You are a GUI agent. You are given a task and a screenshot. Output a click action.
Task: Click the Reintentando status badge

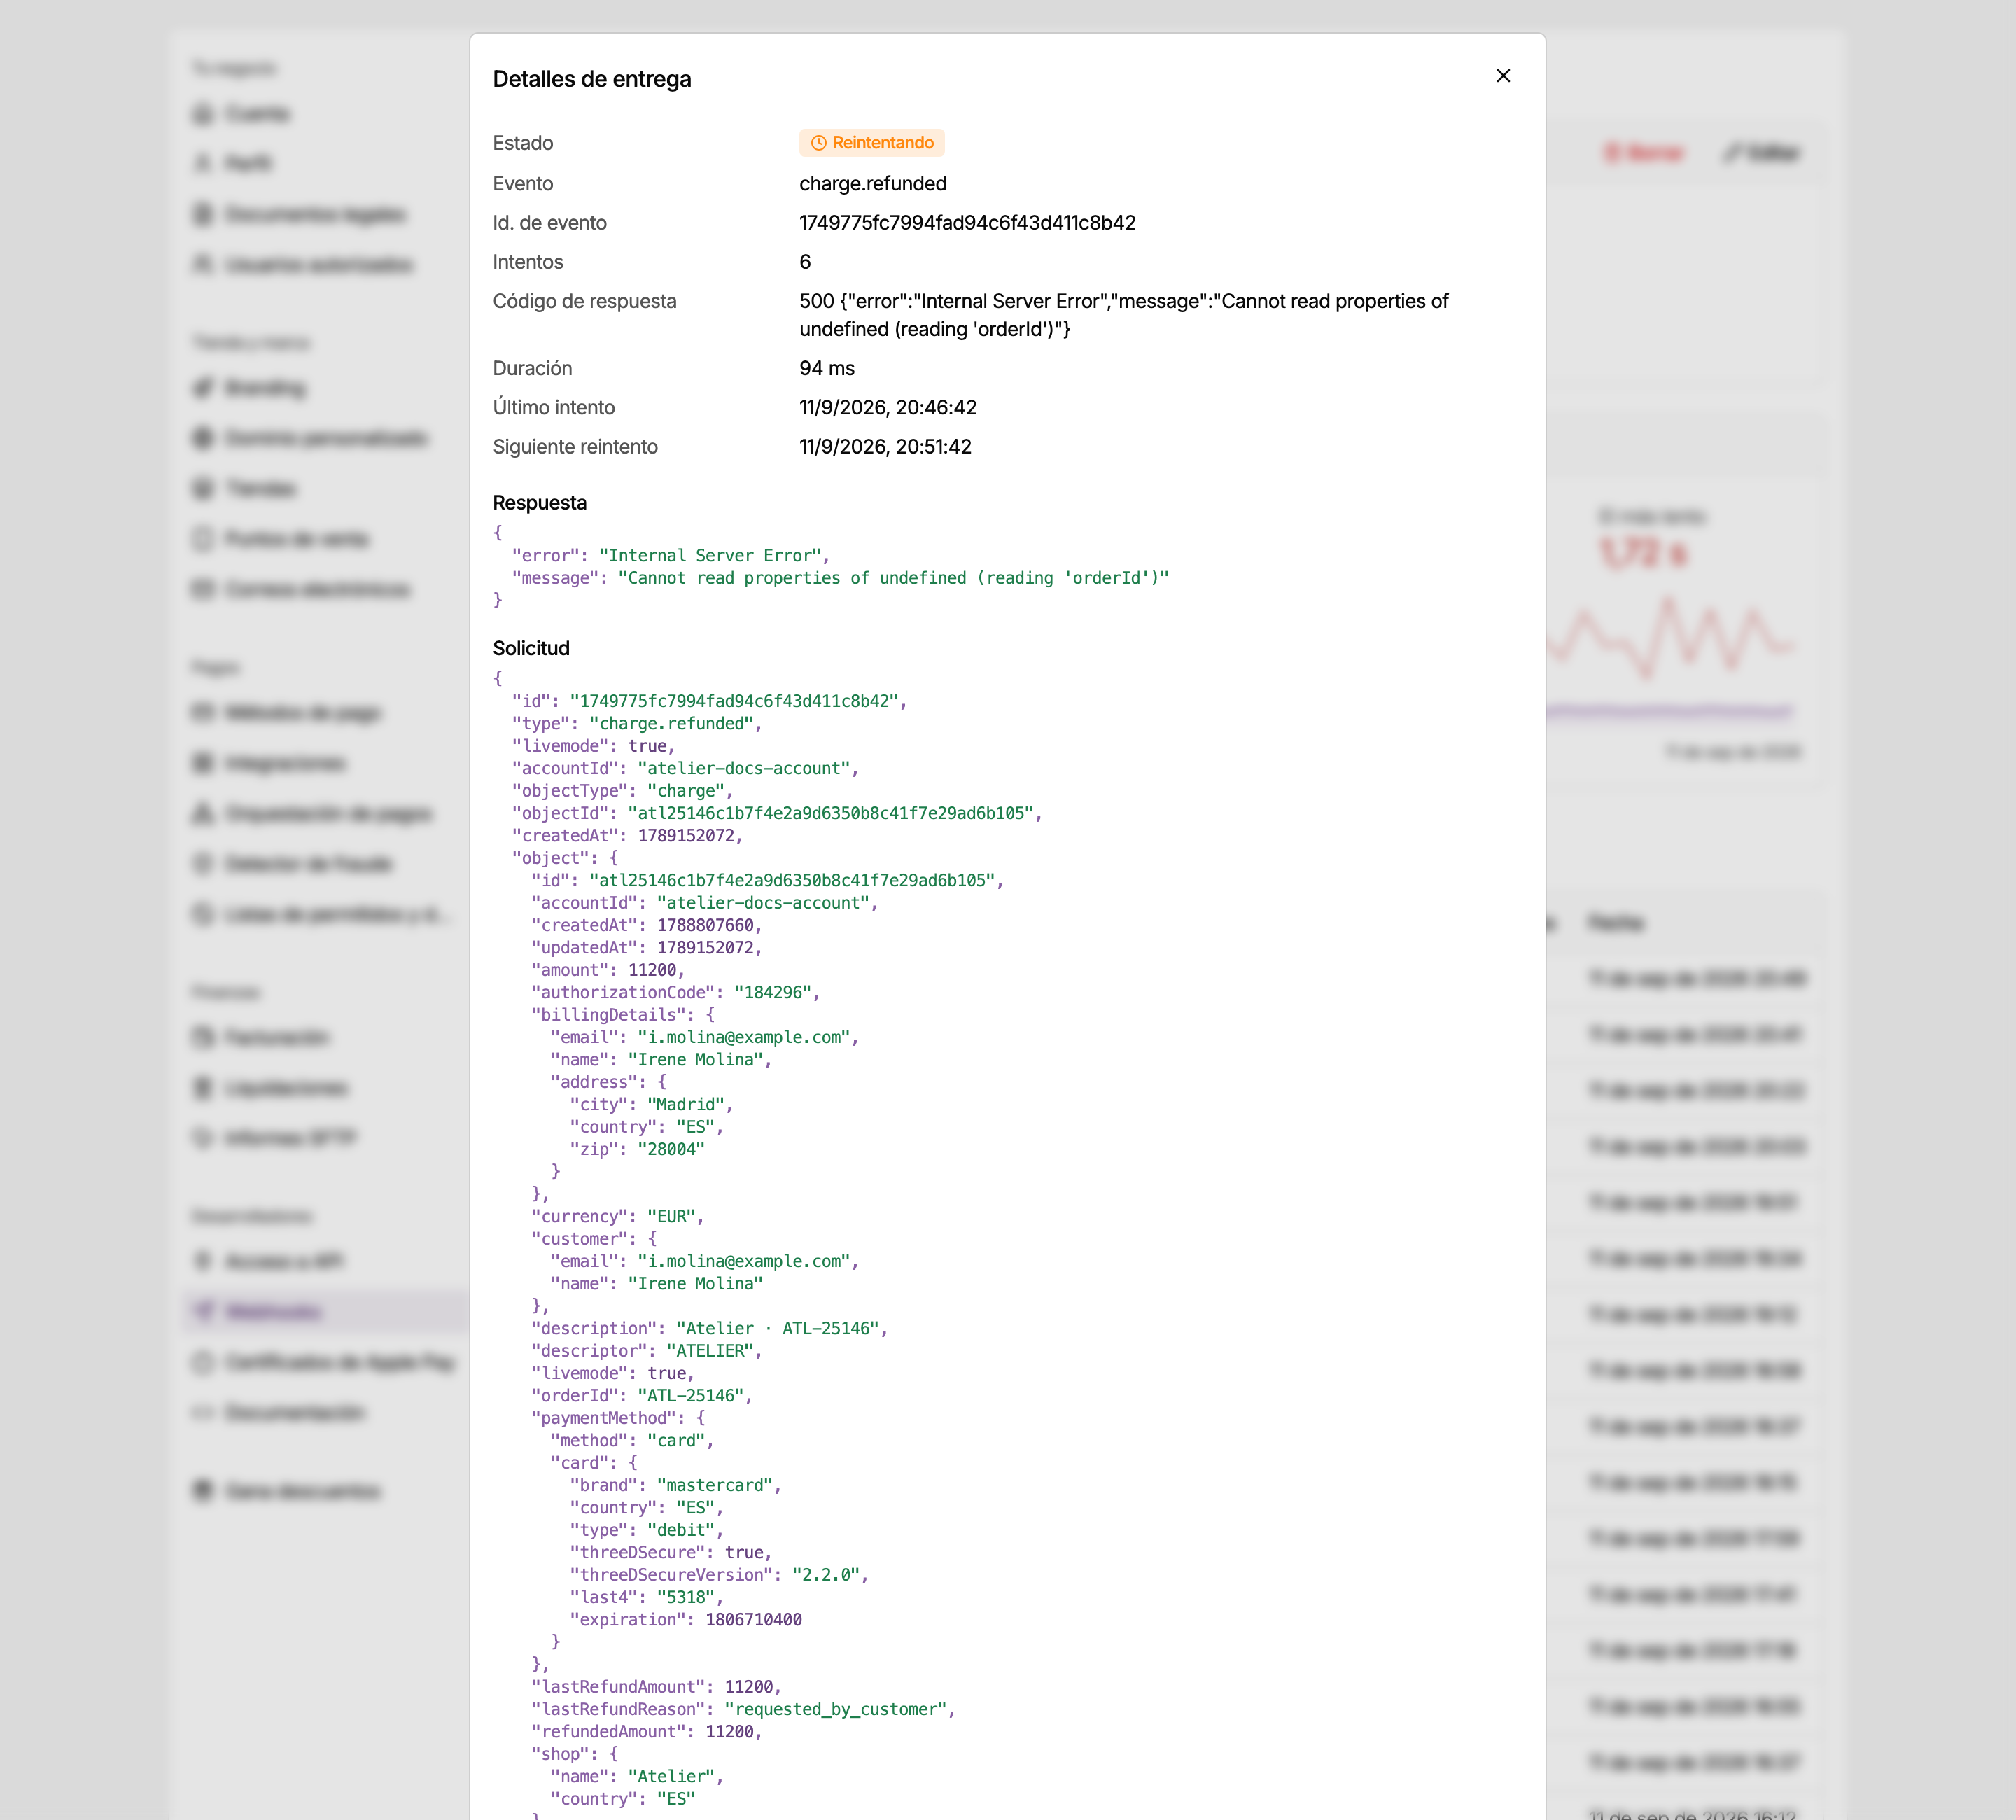click(872, 143)
